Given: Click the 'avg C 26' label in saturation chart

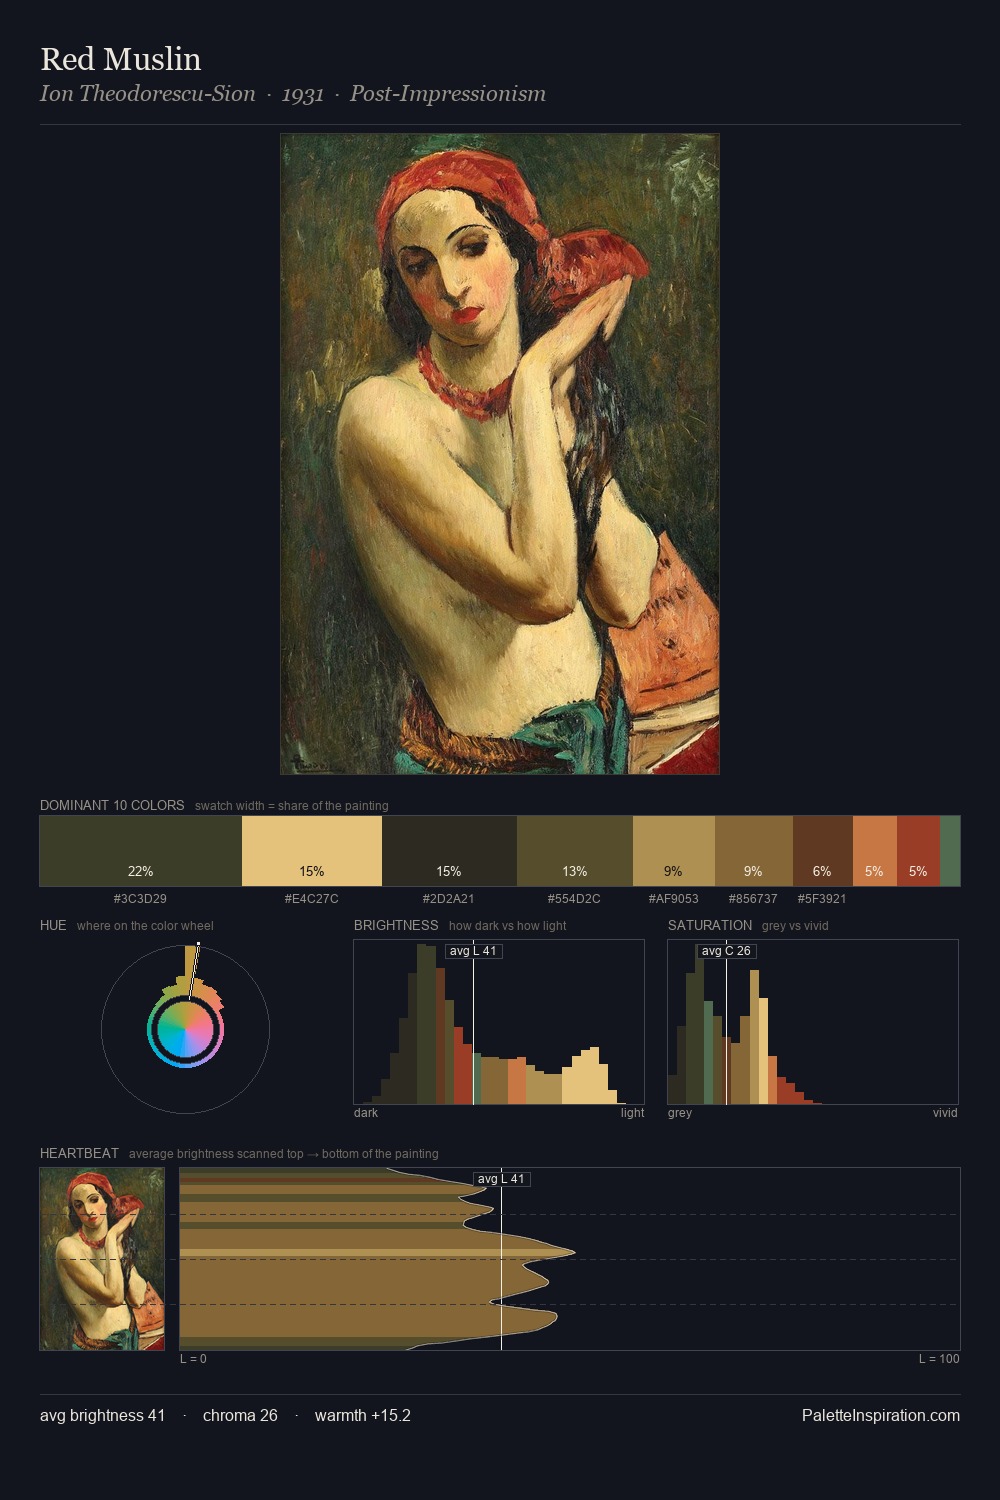Looking at the screenshot, I should [x=726, y=951].
